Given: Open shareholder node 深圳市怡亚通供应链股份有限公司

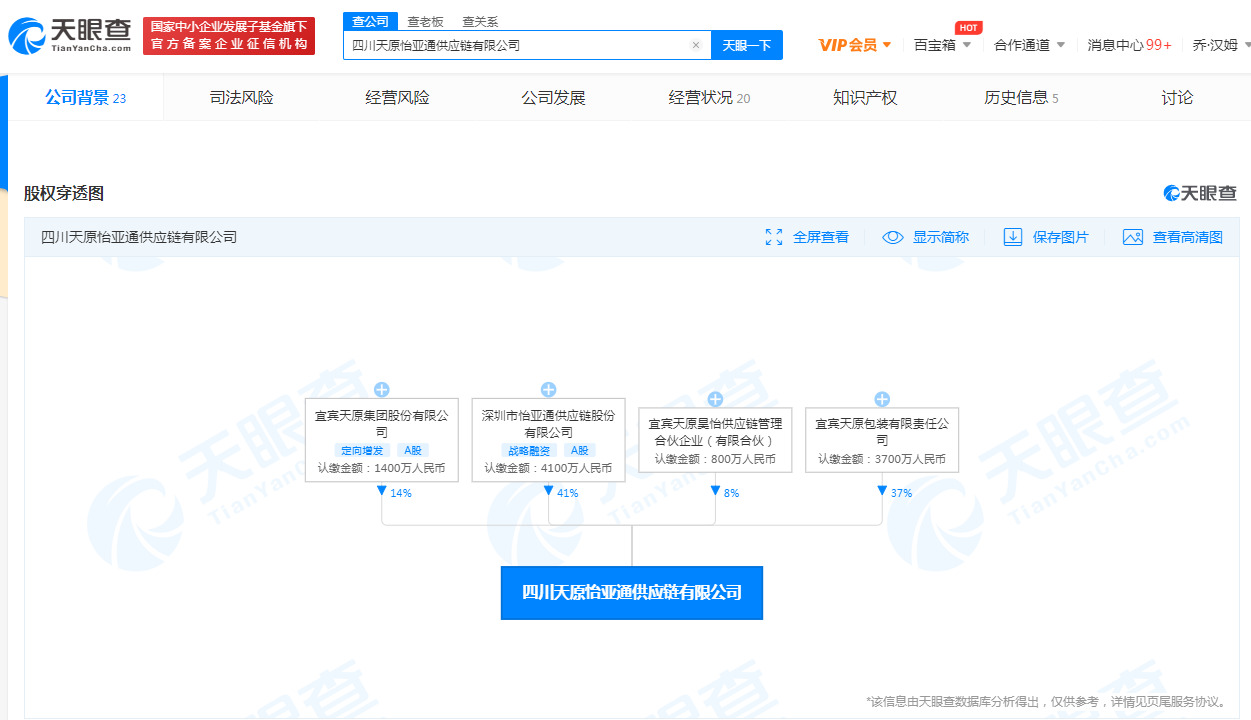Looking at the screenshot, I should pyautogui.click(x=548, y=440).
